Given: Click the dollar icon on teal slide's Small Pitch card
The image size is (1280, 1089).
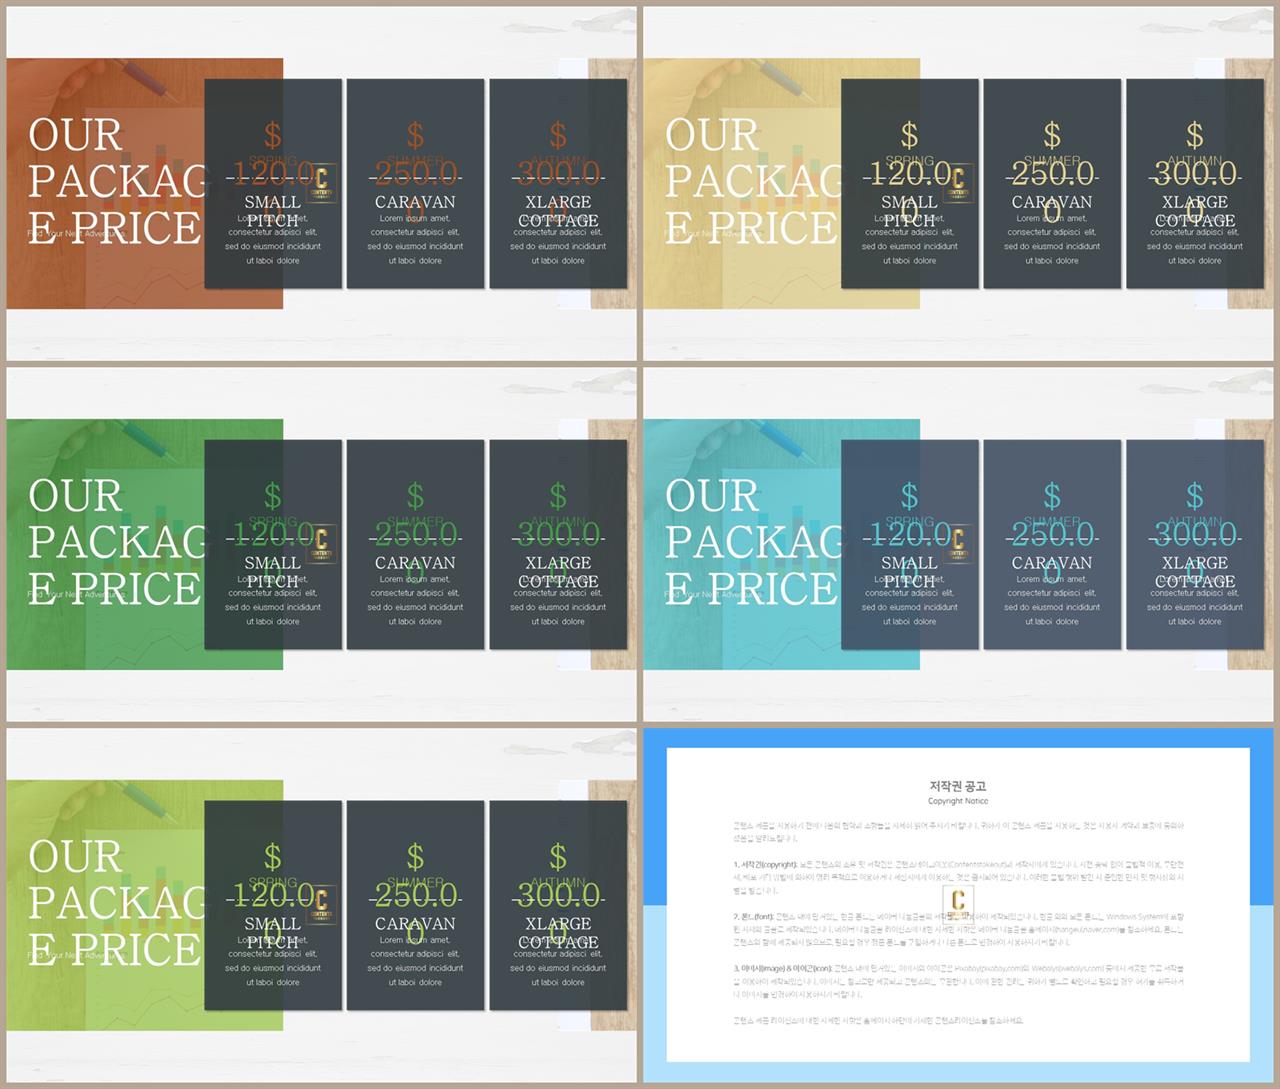Looking at the screenshot, I should (x=909, y=496).
